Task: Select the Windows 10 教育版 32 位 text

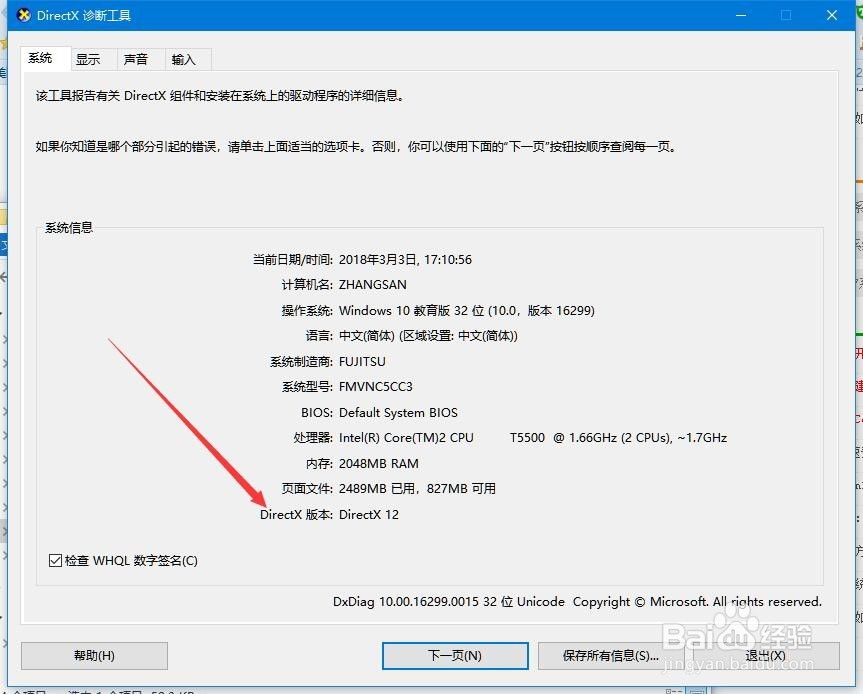Action: click(411, 310)
